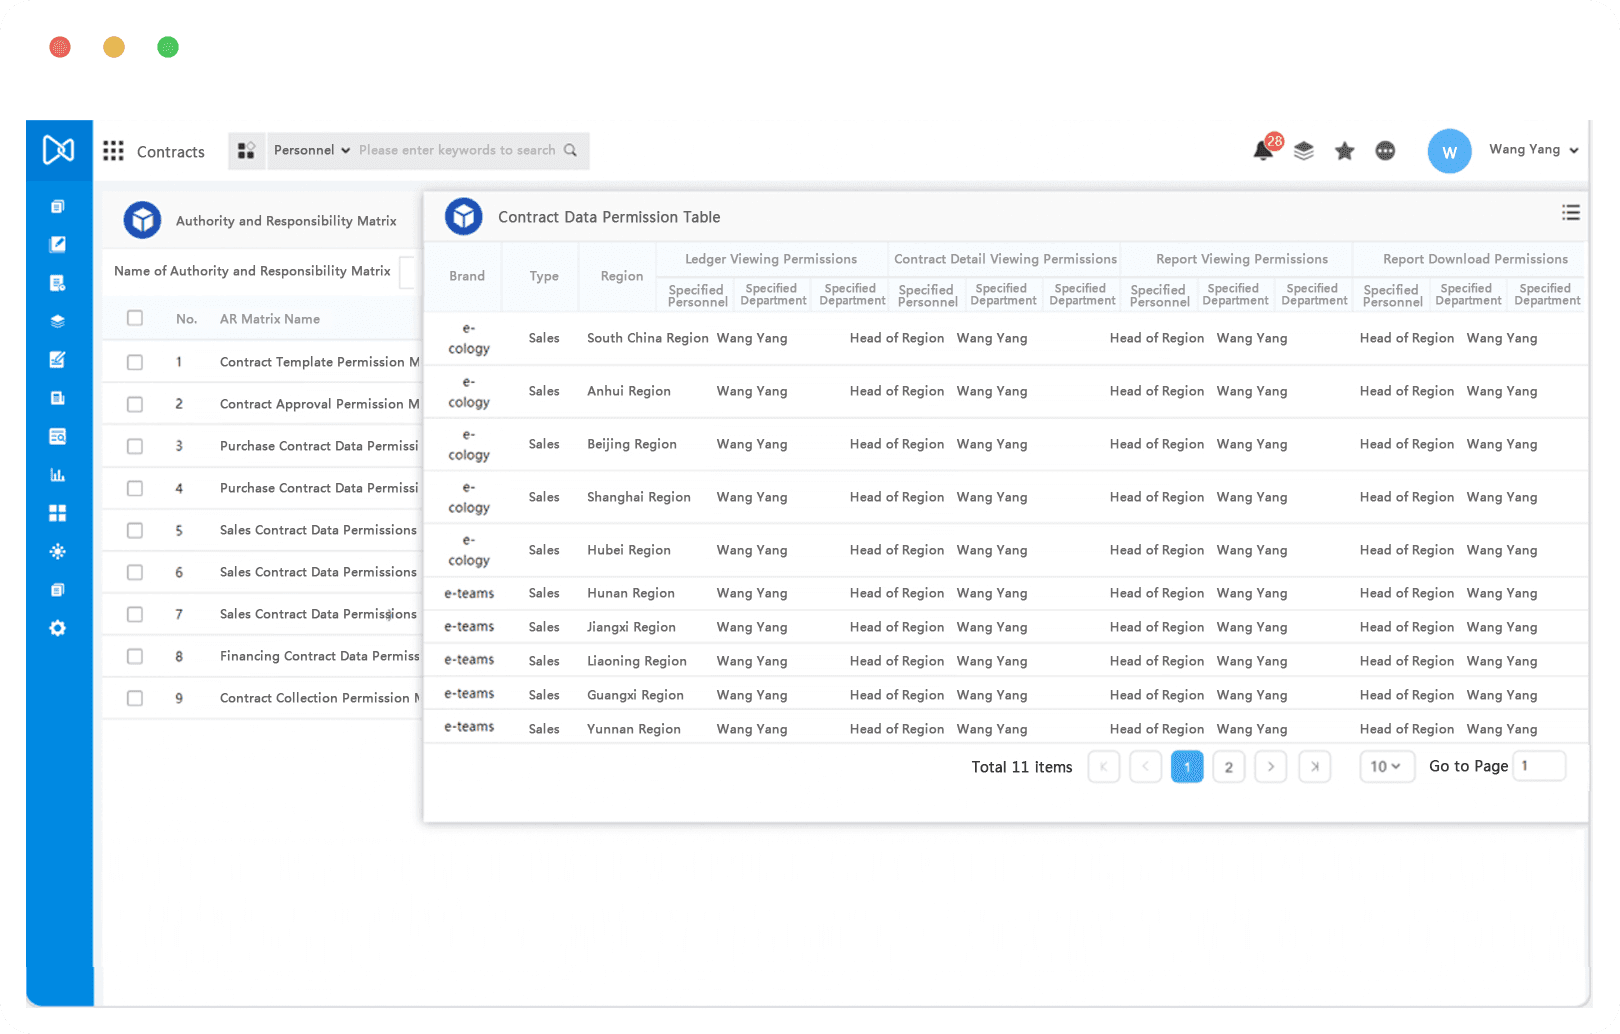Click the Beijing Region cell
Screen dimensions: 1620x1034
coord(632,444)
